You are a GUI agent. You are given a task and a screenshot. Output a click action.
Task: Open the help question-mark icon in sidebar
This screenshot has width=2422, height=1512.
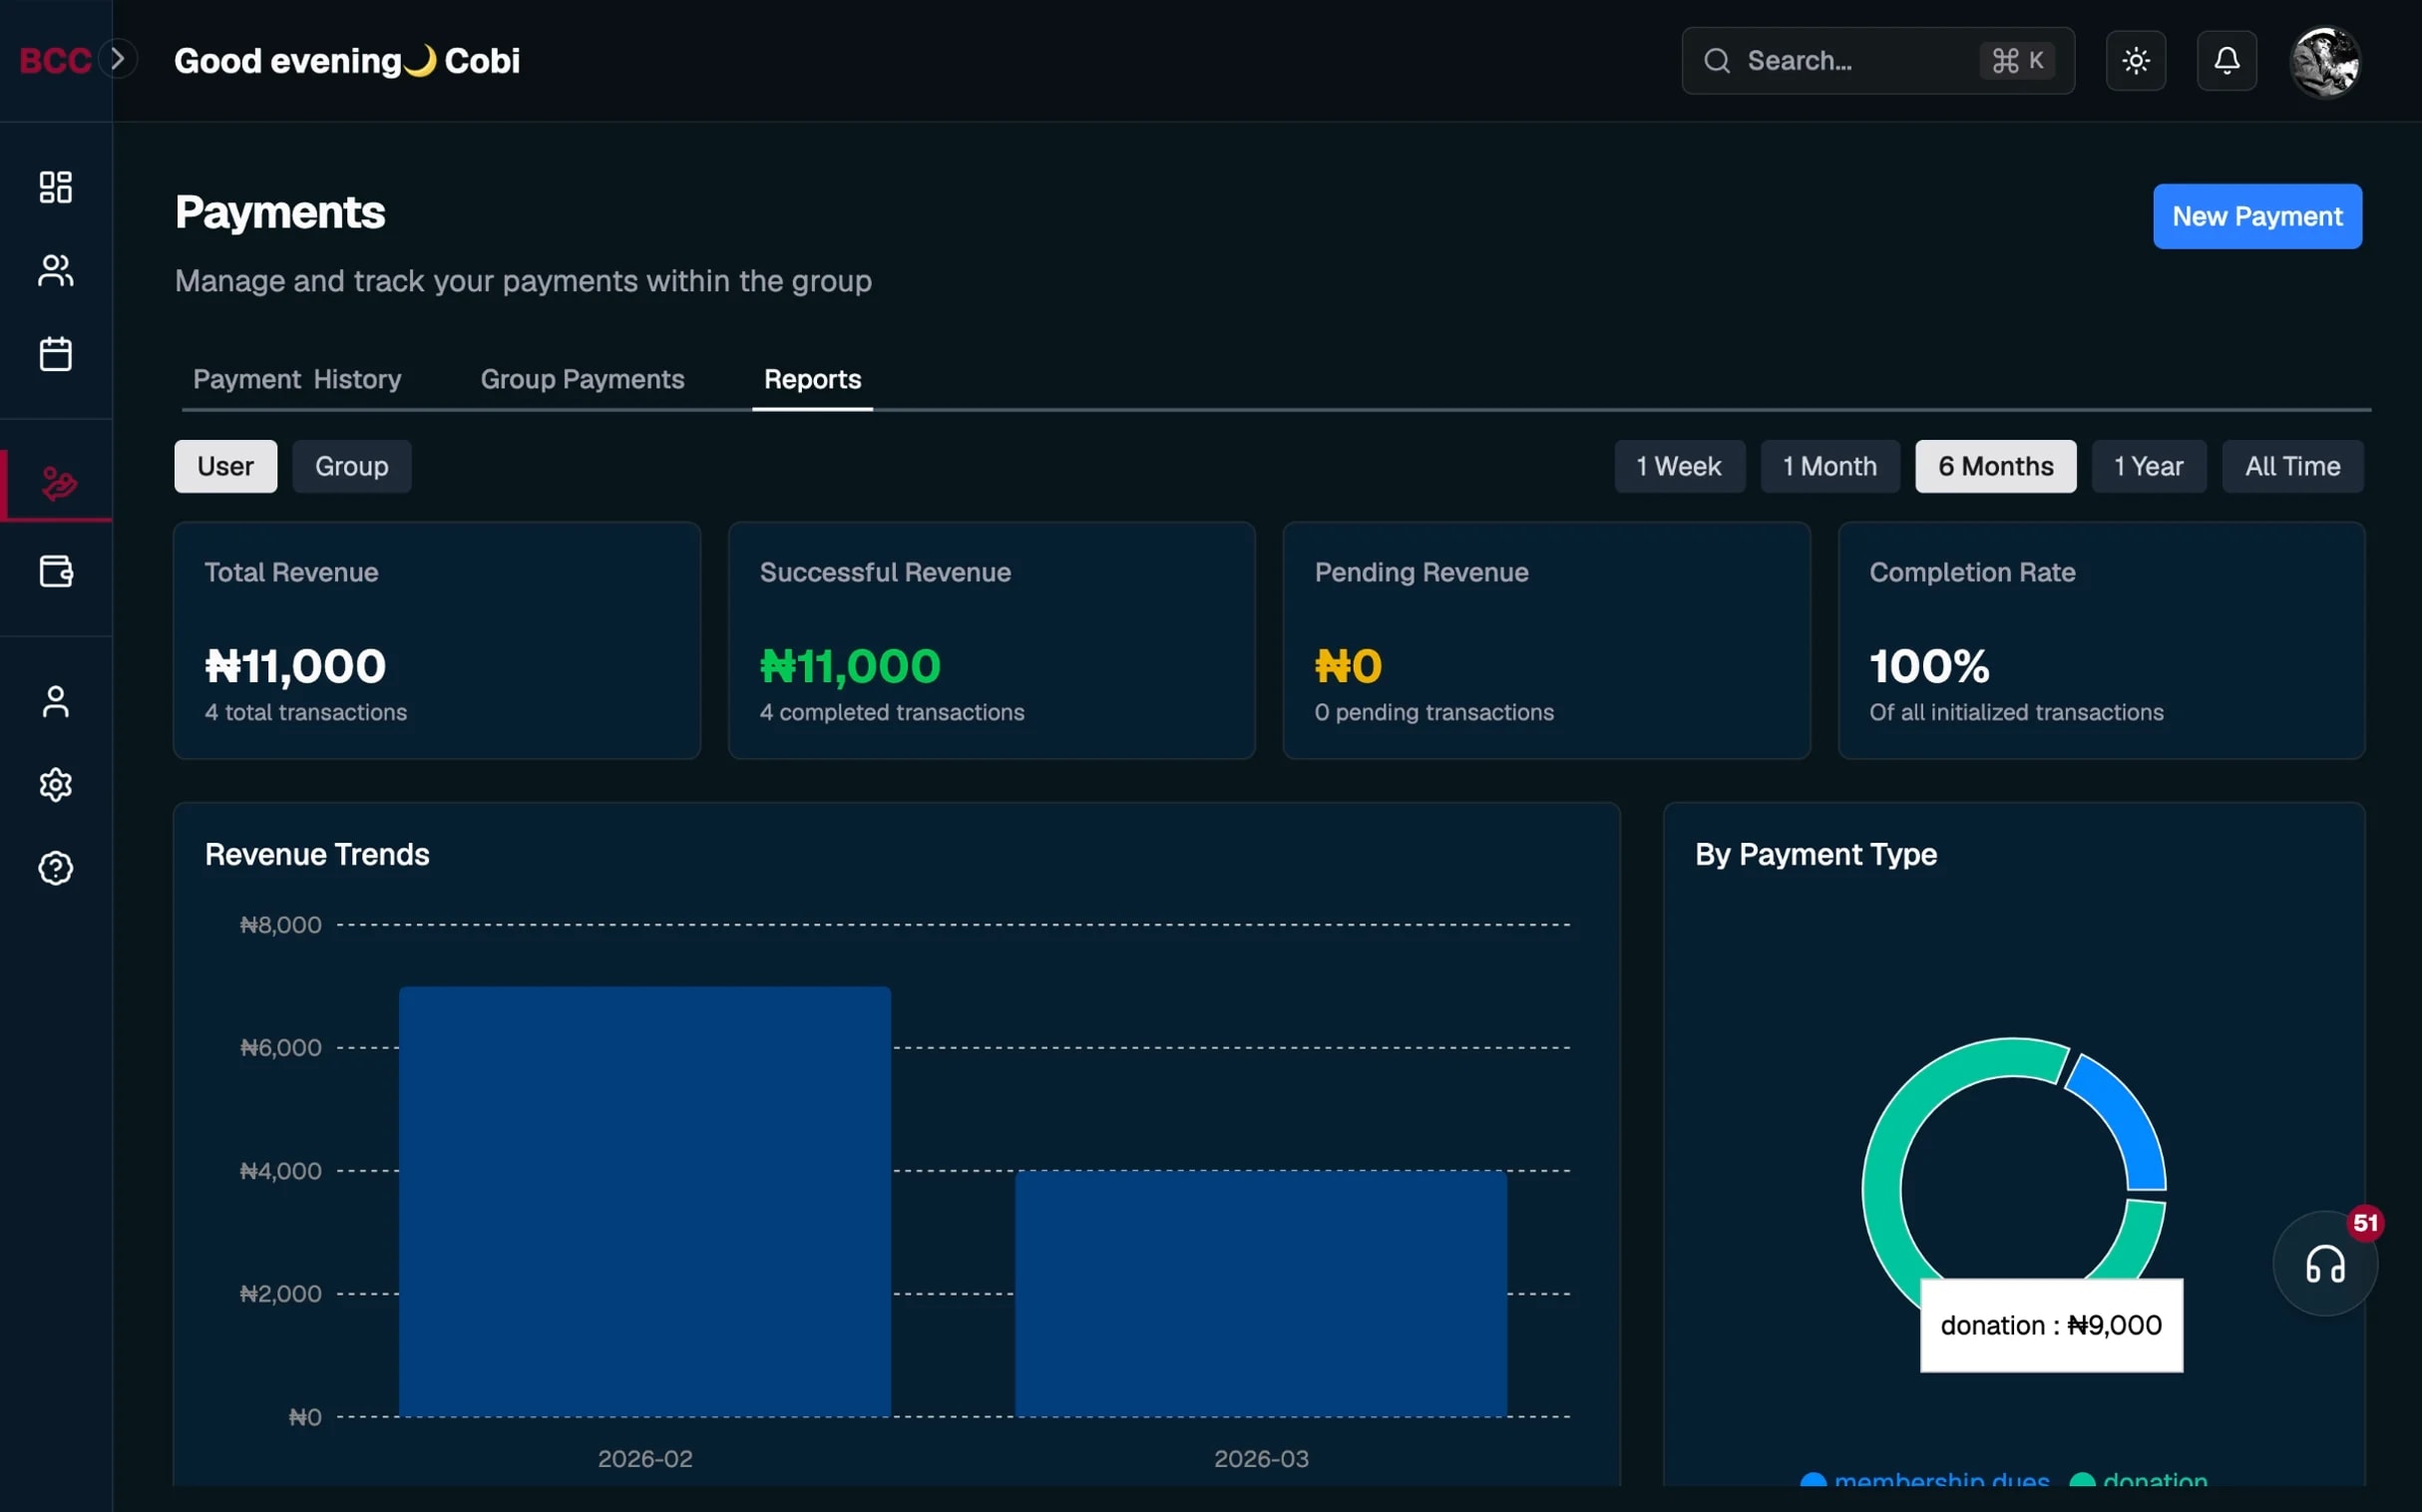[x=56, y=868]
